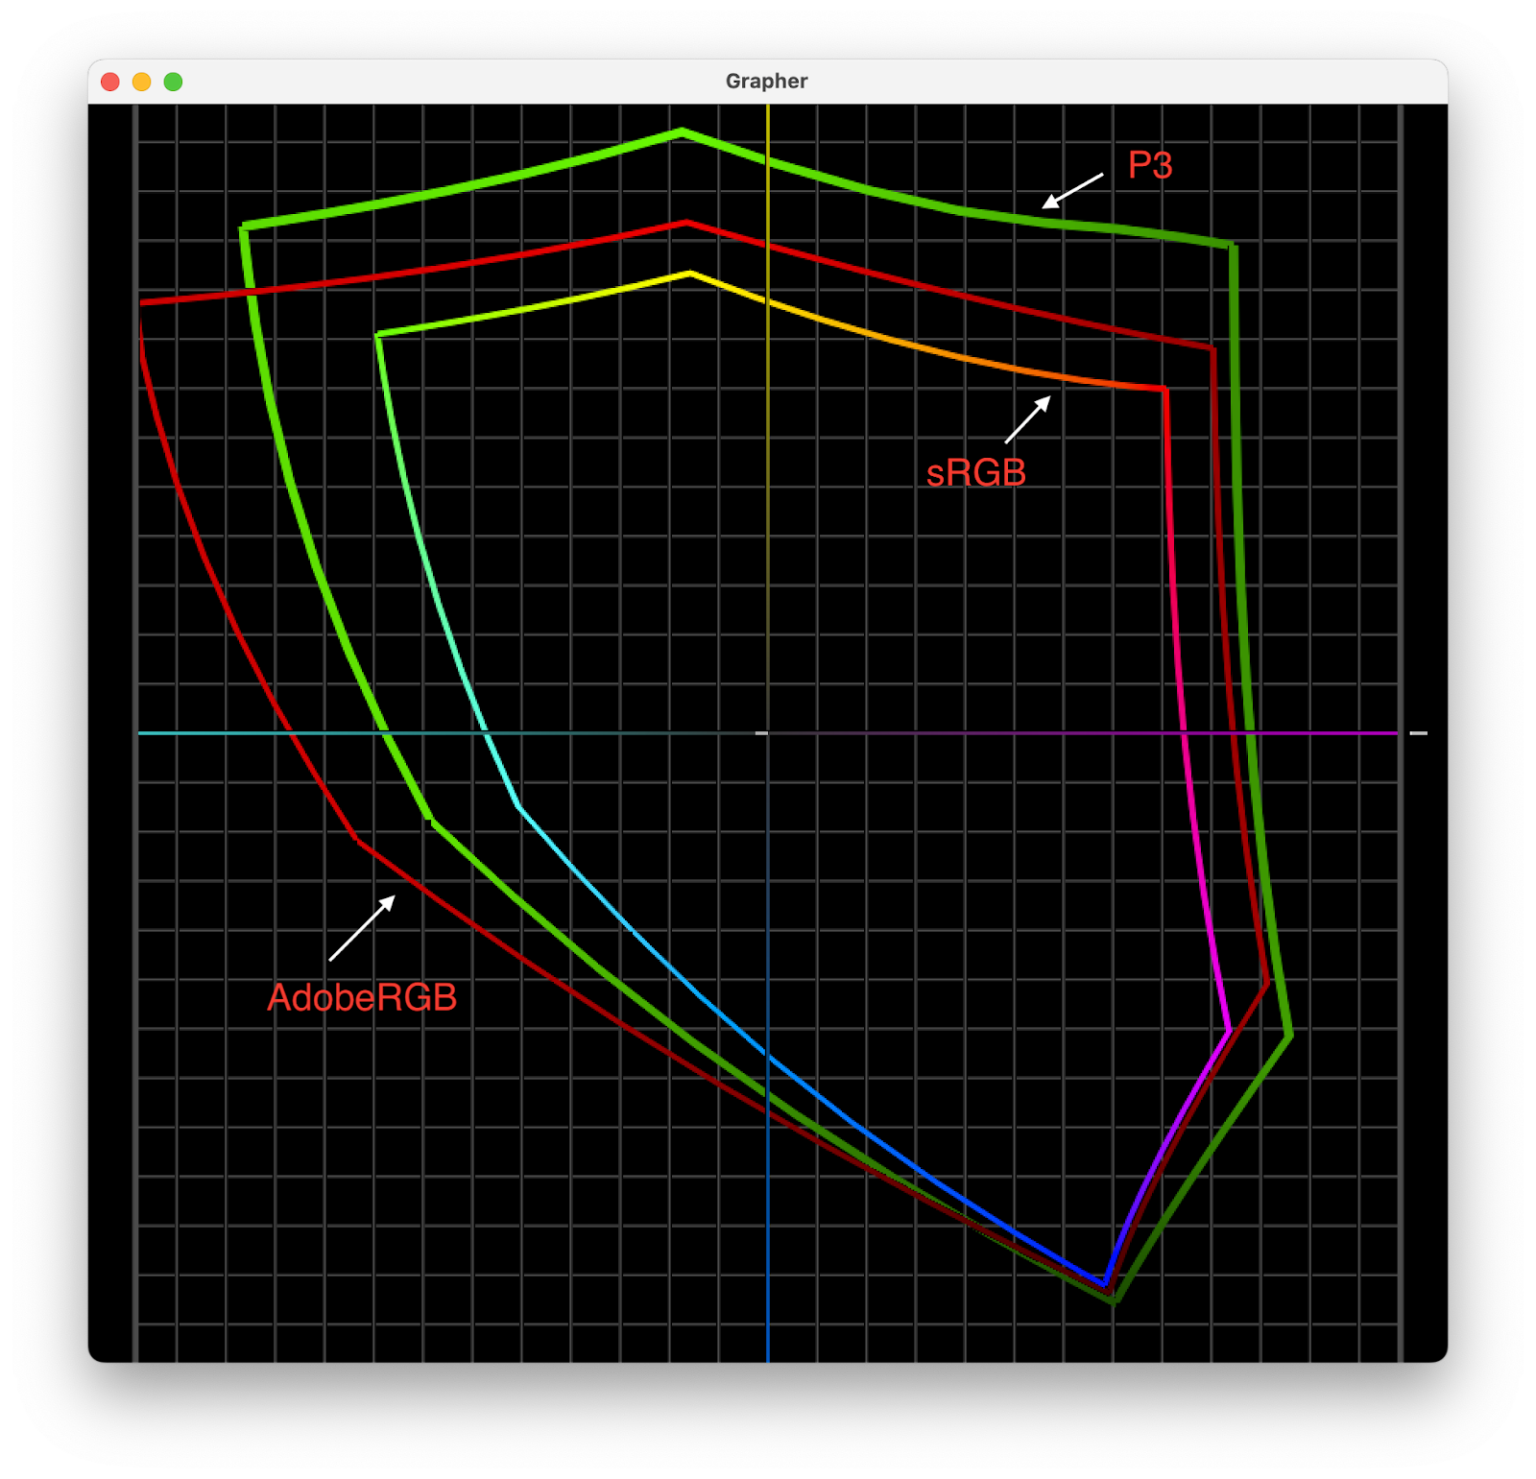Image resolution: width=1536 pixels, height=1479 pixels.
Task: Click the P3 label annotation
Action: click(1152, 164)
